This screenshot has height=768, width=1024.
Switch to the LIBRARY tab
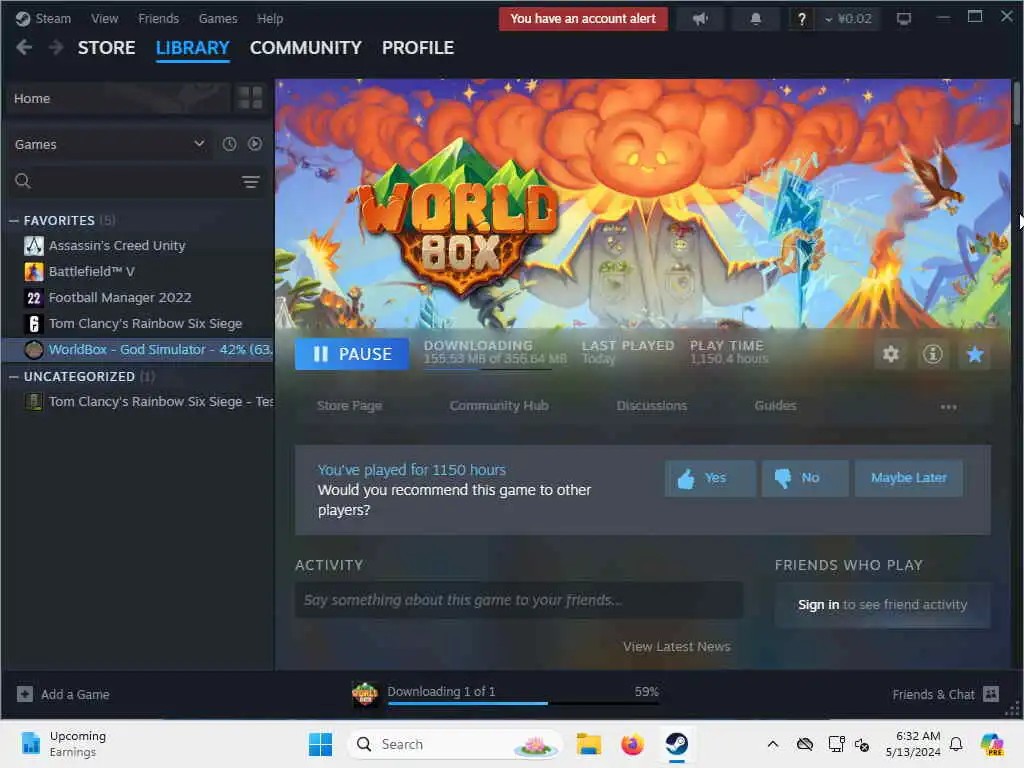[192, 48]
